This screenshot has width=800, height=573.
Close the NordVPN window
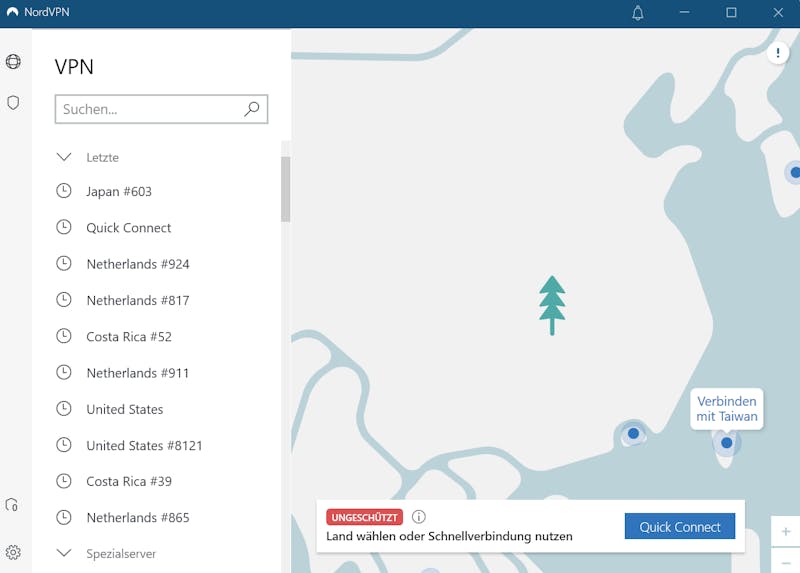point(778,12)
